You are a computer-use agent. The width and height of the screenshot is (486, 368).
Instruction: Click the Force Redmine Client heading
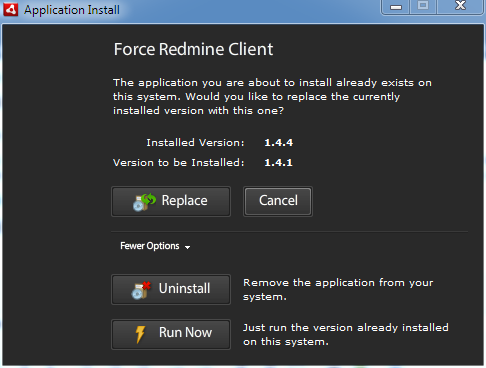(193, 49)
